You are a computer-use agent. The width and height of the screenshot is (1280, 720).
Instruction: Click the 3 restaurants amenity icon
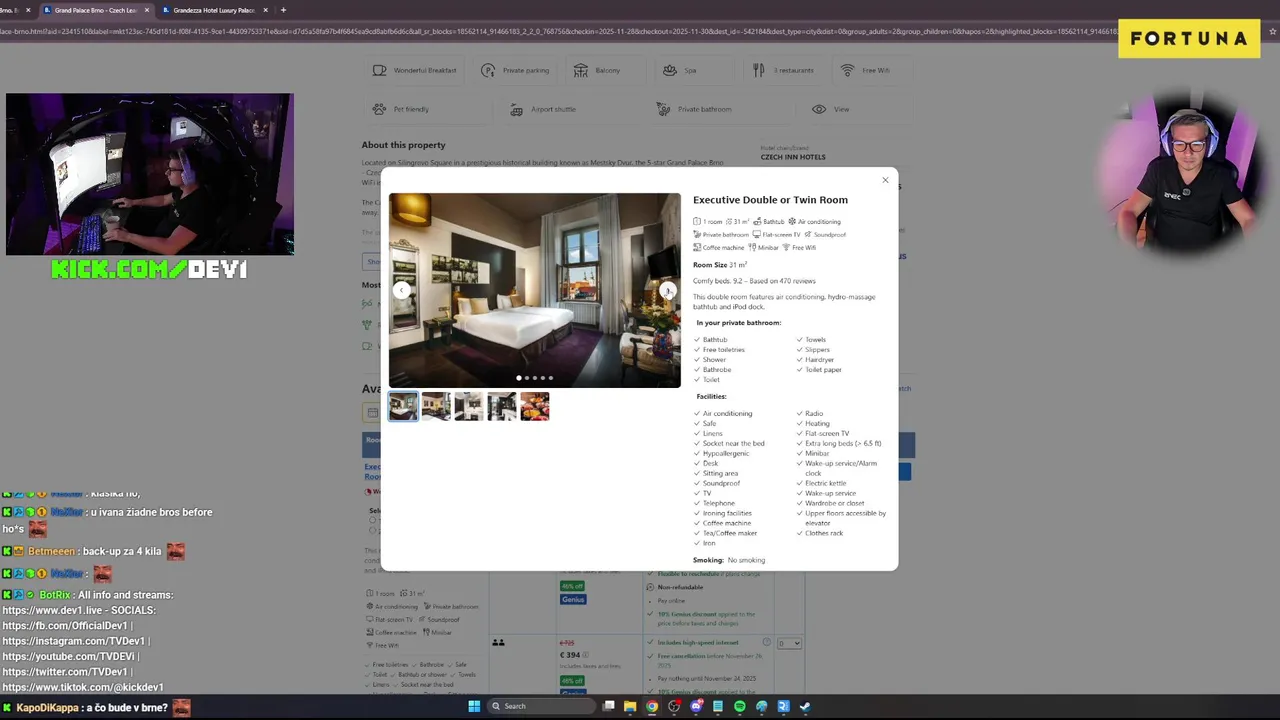pos(759,70)
